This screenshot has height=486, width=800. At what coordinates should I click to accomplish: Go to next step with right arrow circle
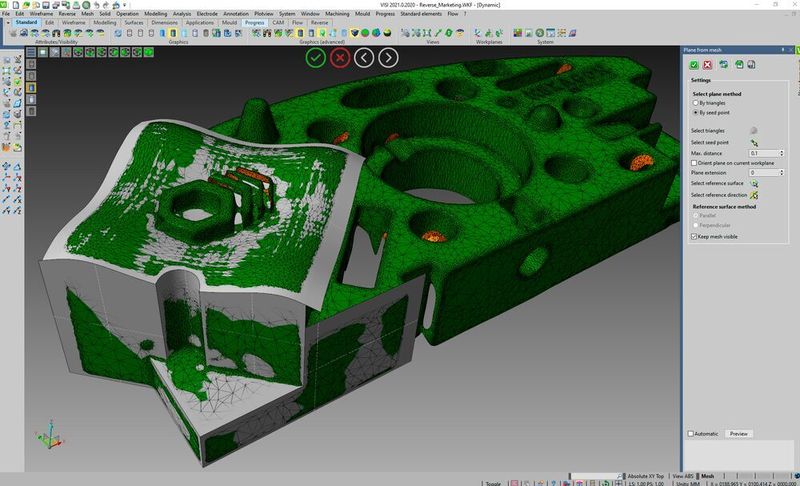point(388,58)
